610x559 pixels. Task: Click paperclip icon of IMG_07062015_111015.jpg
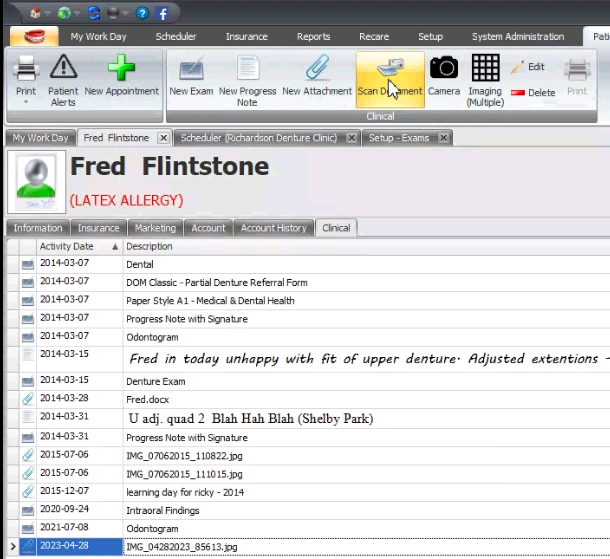point(28,473)
